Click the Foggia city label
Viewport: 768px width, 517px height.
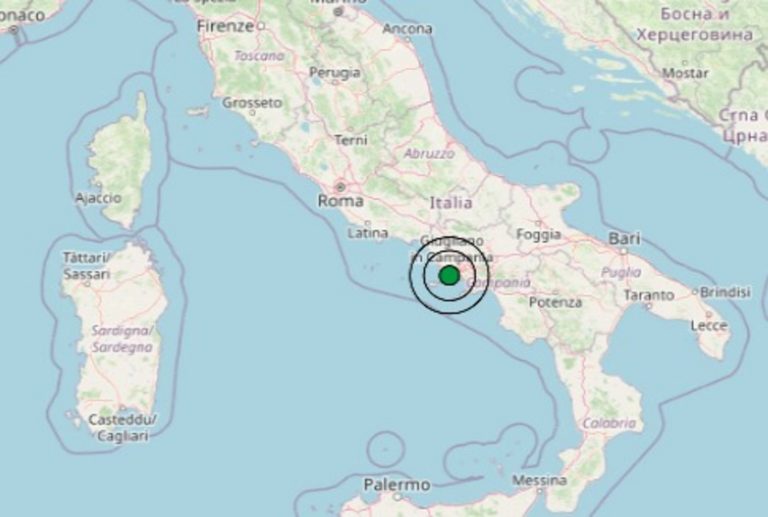(539, 235)
